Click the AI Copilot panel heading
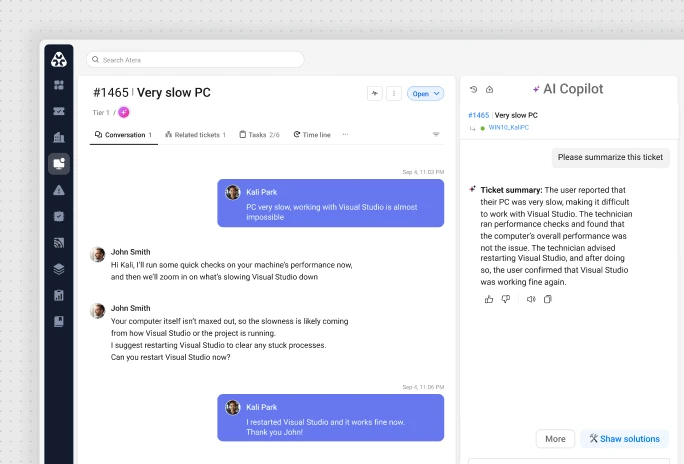Viewport: 684px width, 464px height. 568,89
